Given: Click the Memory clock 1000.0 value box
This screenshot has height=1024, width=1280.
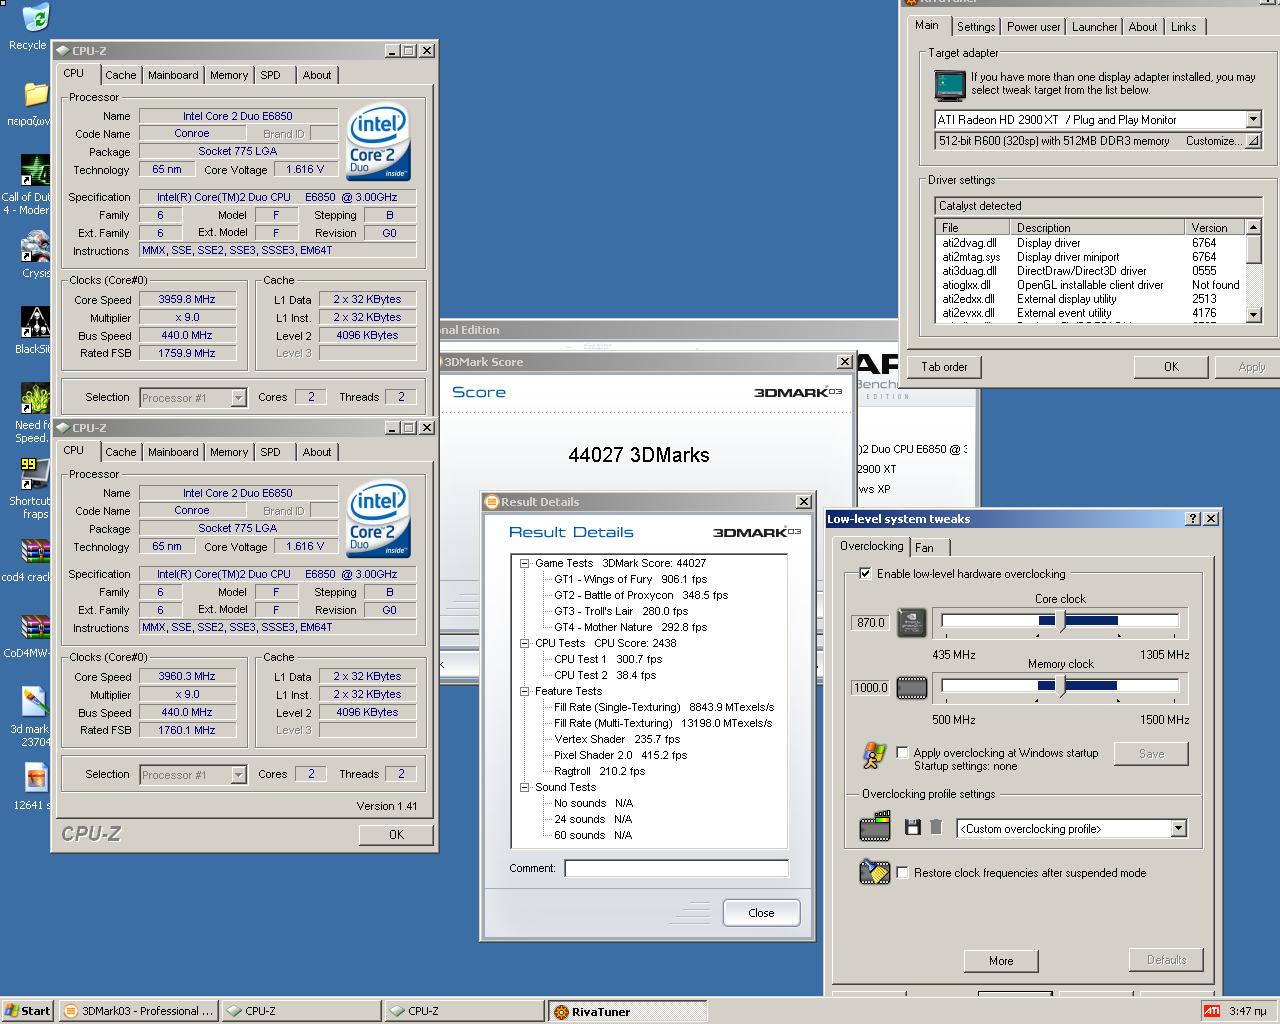Looking at the screenshot, I should click(870, 687).
